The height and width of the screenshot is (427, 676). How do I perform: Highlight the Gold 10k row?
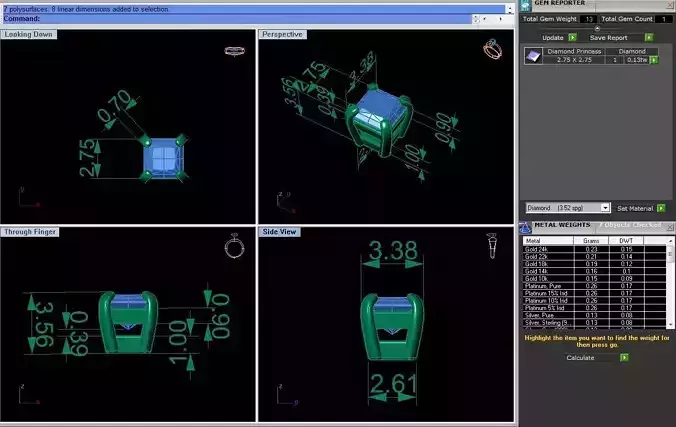[595, 279]
